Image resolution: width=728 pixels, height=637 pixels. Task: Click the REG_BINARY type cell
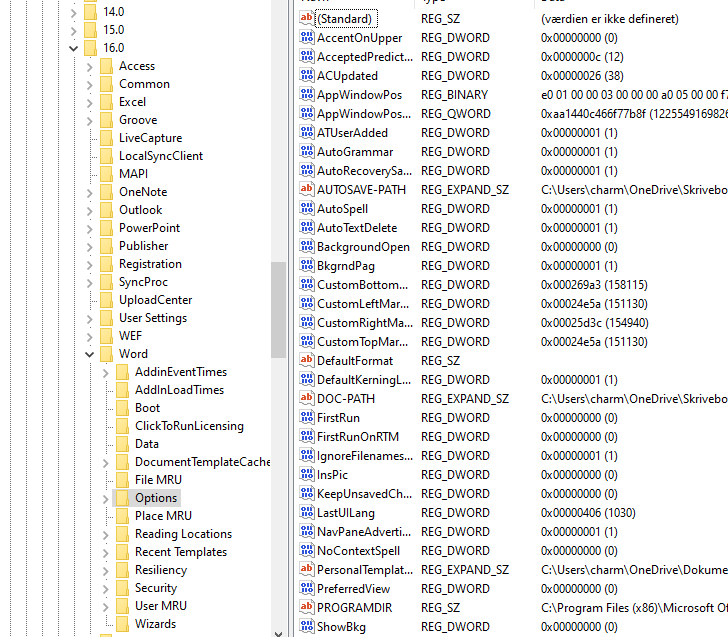pos(454,94)
